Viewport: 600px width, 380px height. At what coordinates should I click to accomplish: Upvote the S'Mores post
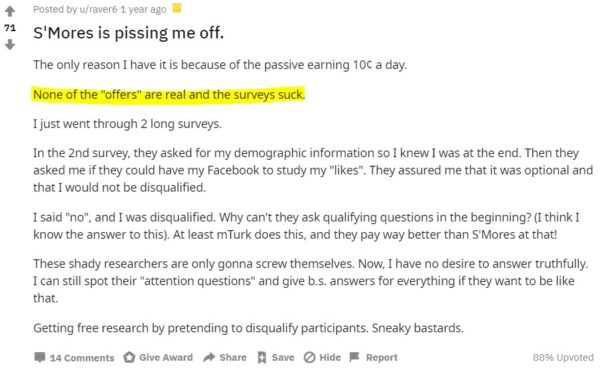pos(10,11)
